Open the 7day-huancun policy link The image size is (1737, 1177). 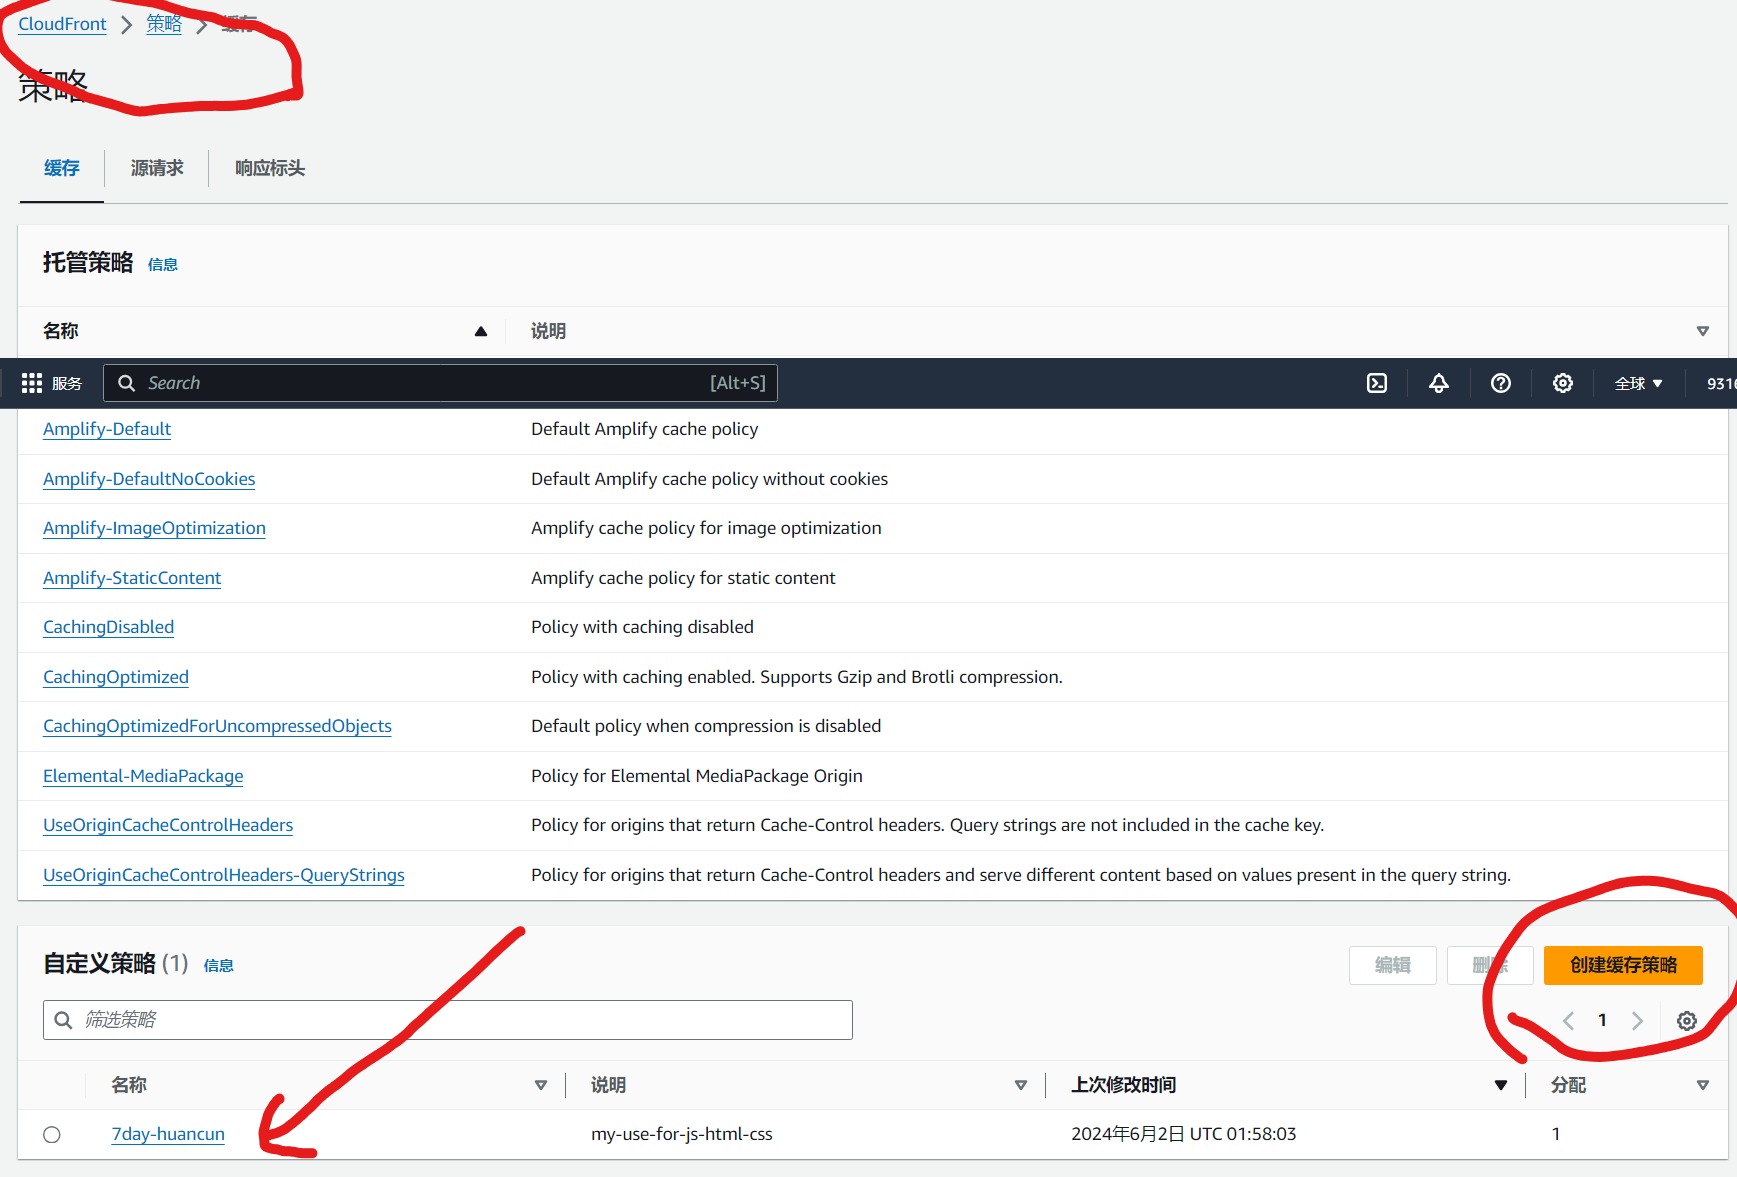[x=168, y=1134]
